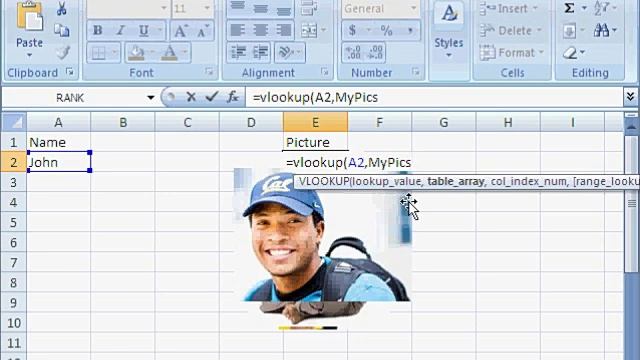The height and width of the screenshot is (360, 640).
Task: Open the Number dialog launcher
Action: click(x=416, y=72)
